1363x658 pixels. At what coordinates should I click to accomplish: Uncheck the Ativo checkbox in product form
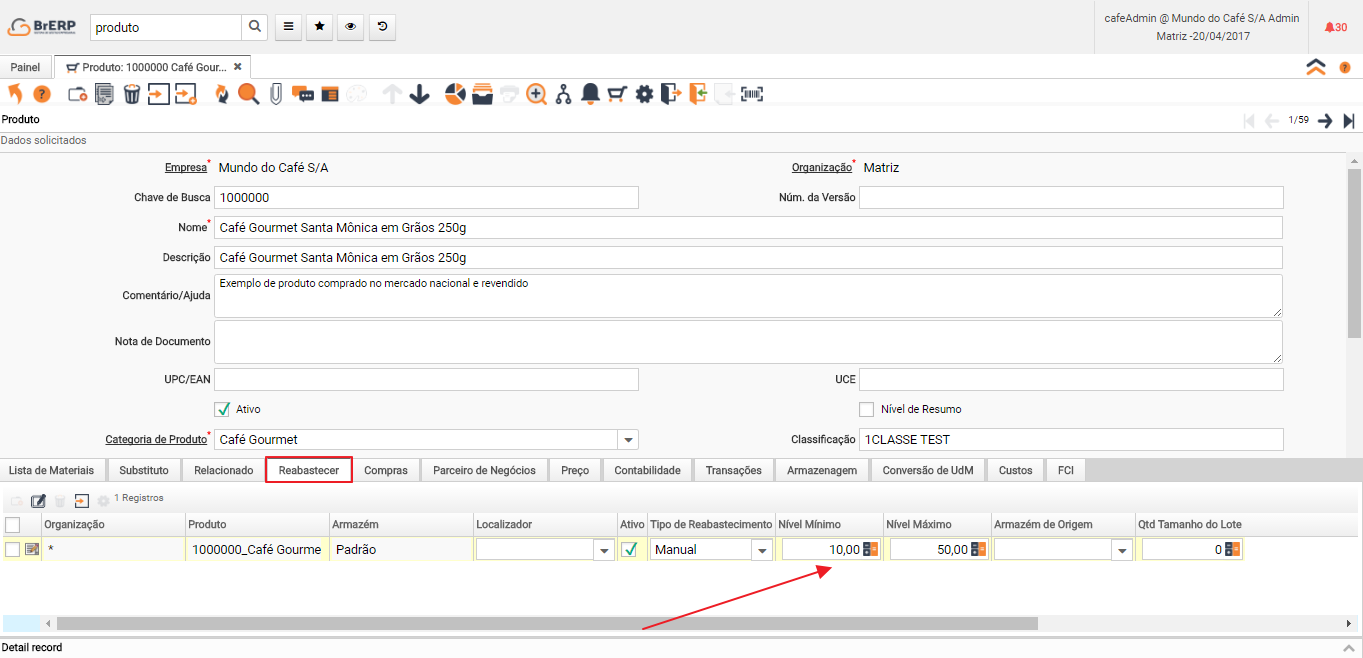coord(222,409)
